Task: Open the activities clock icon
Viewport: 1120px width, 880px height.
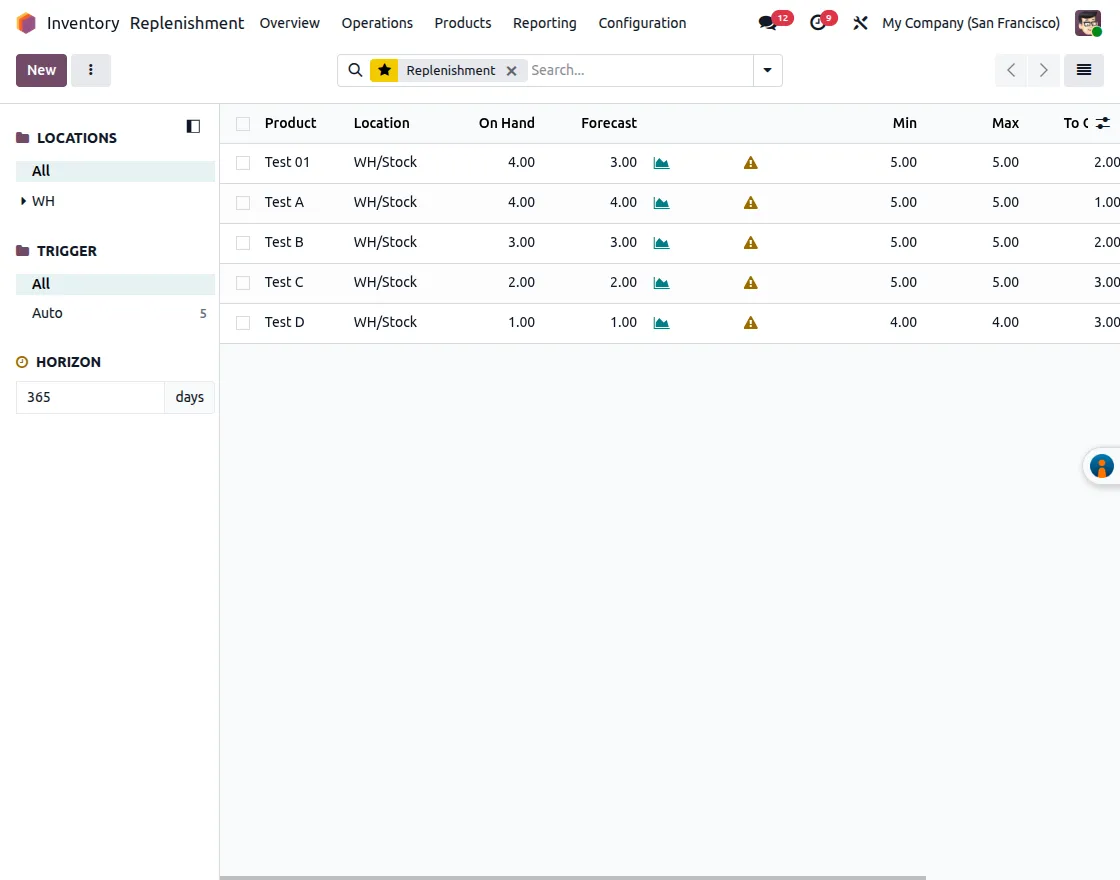Action: (817, 22)
